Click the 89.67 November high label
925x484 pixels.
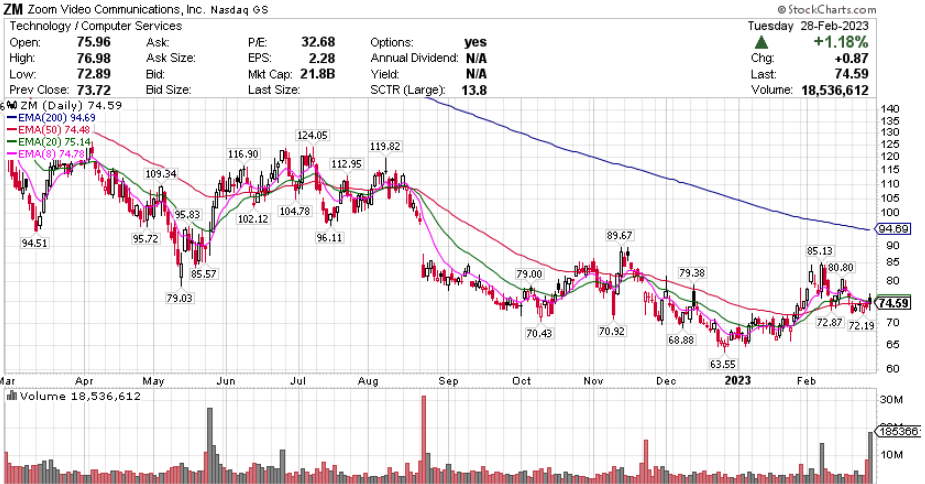click(x=619, y=236)
